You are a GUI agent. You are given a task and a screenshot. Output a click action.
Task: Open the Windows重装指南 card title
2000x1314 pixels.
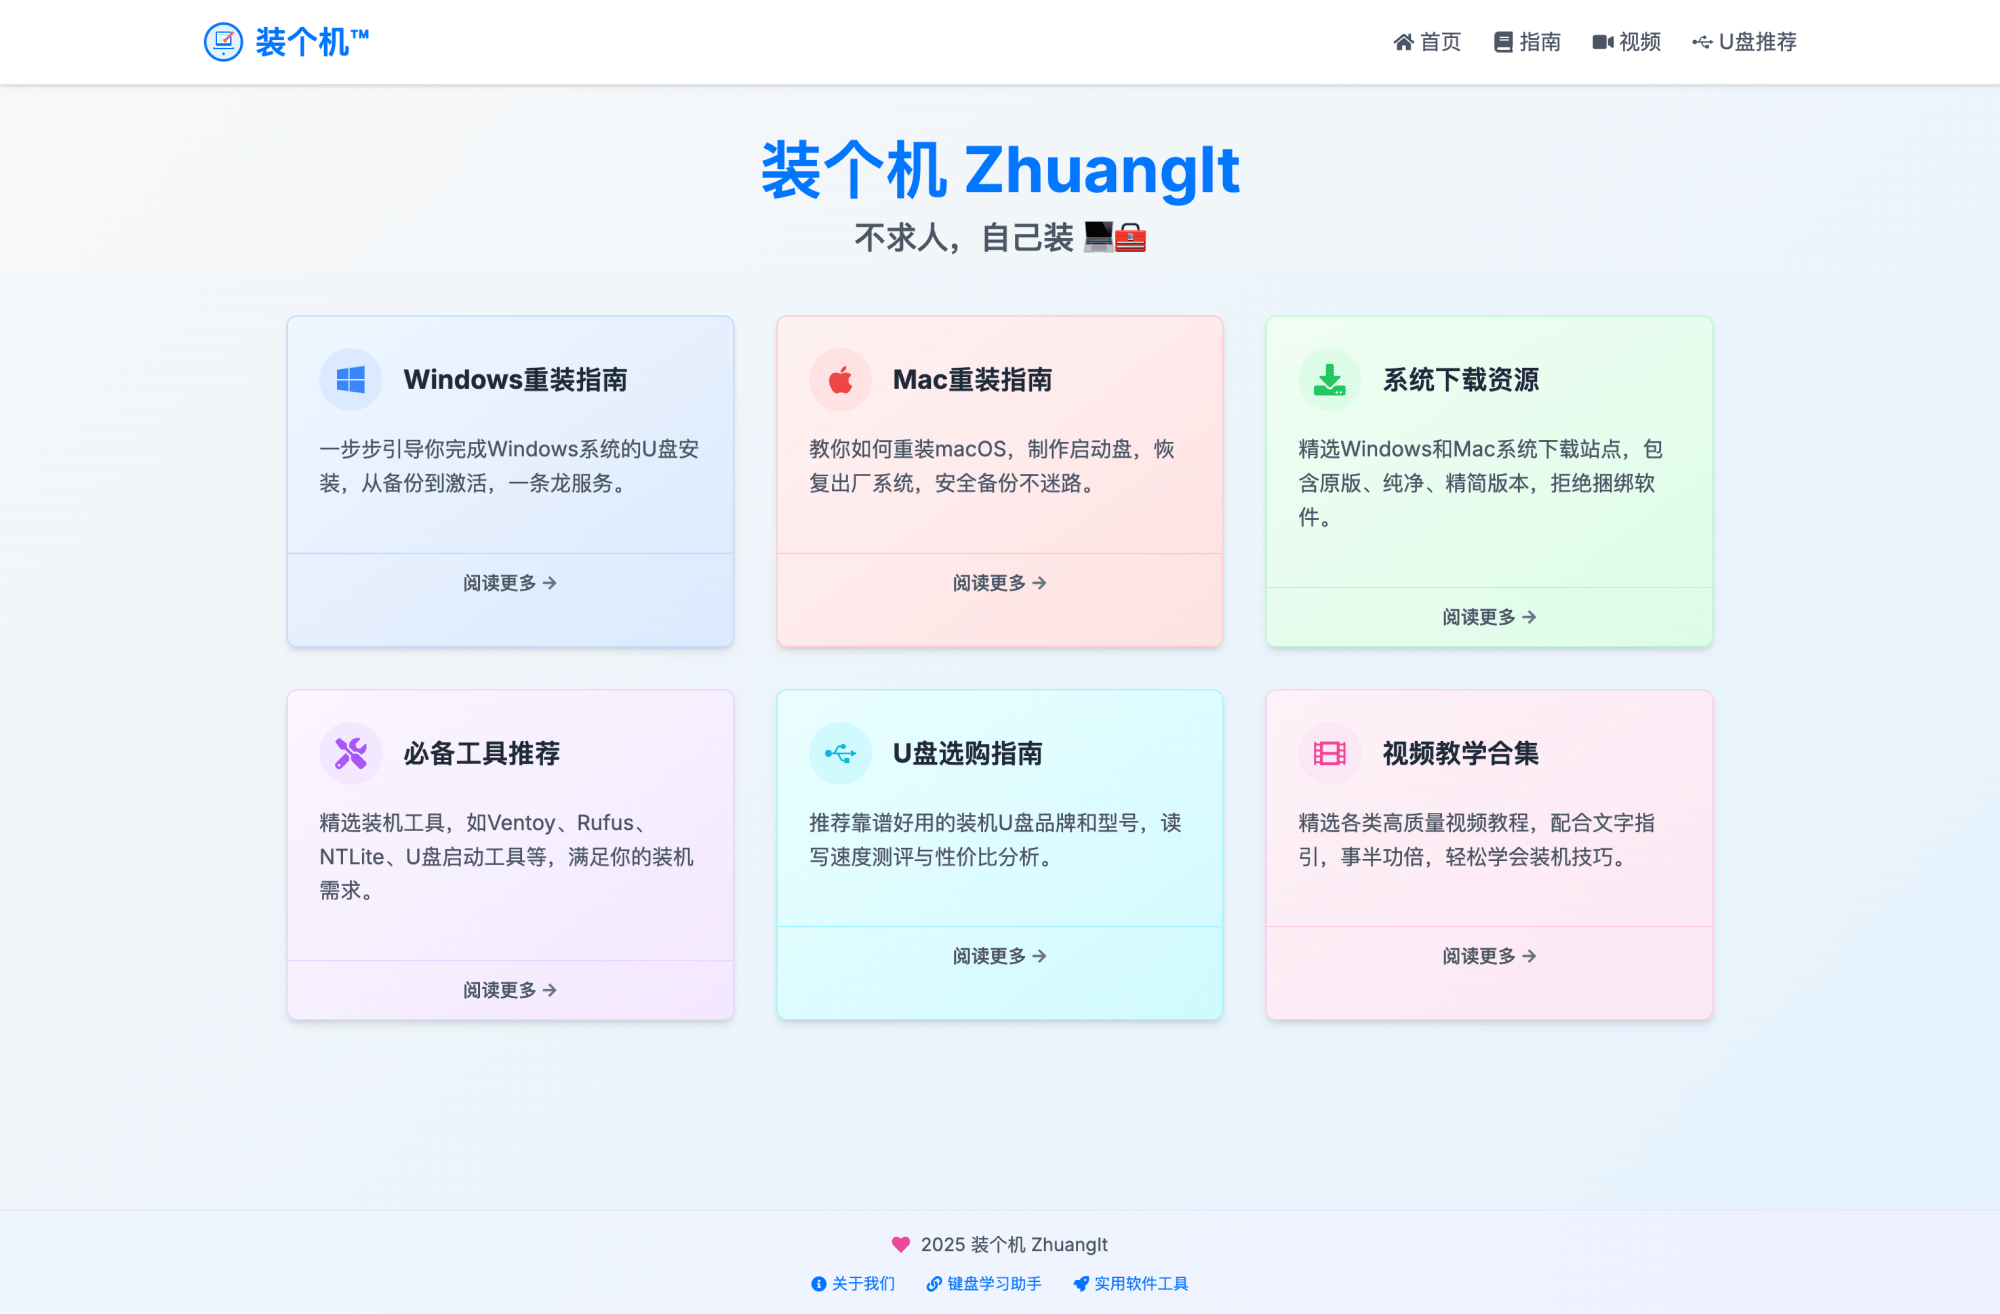[516, 380]
